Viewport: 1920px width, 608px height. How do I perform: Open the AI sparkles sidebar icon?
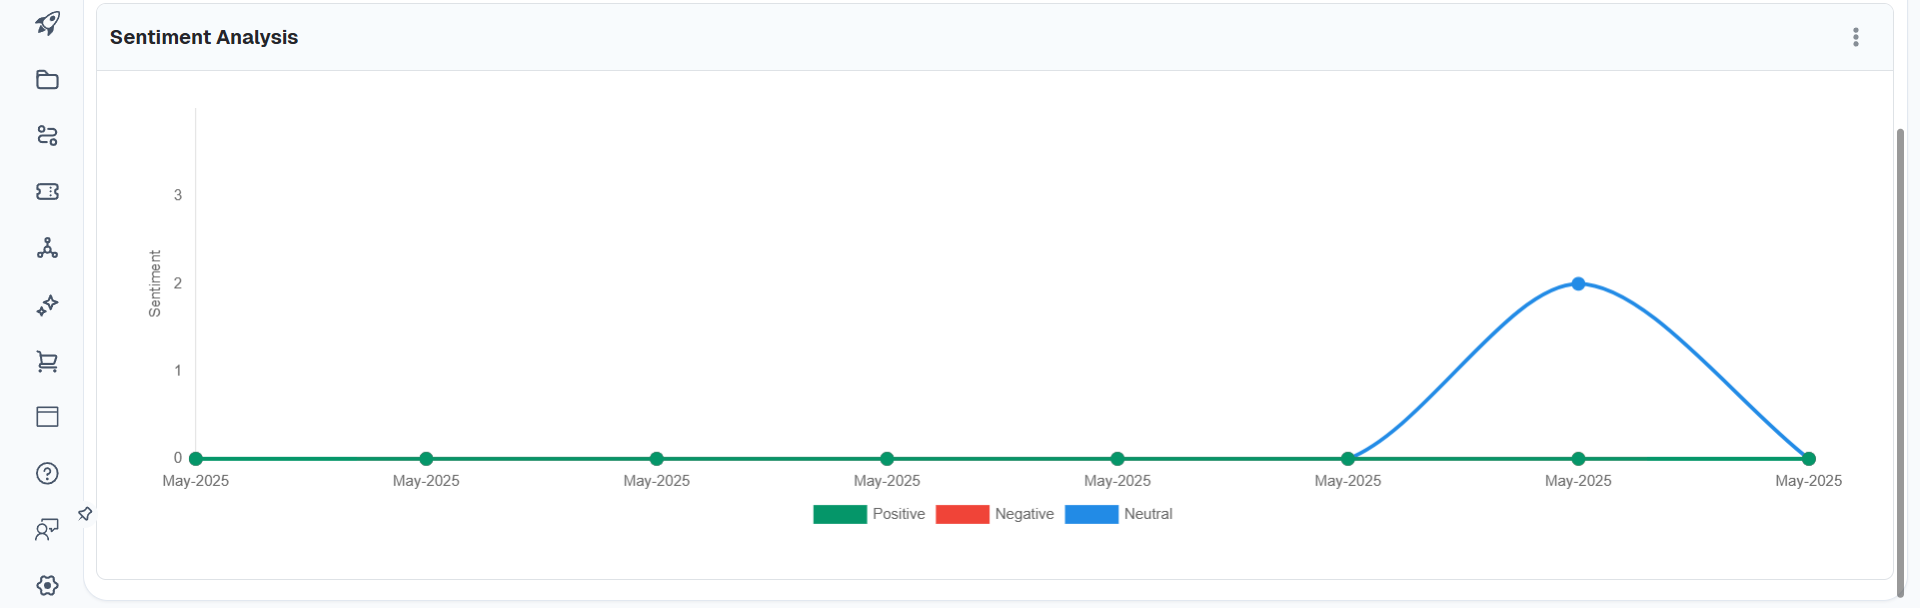point(47,305)
